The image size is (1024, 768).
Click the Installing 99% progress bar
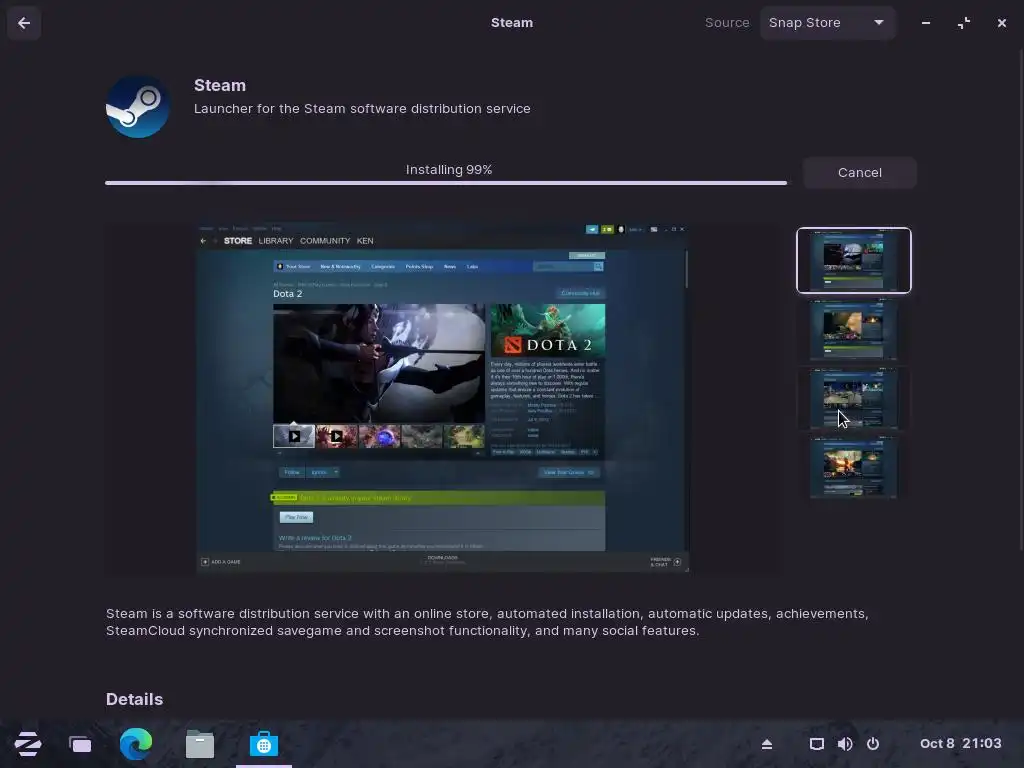(446, 183)
